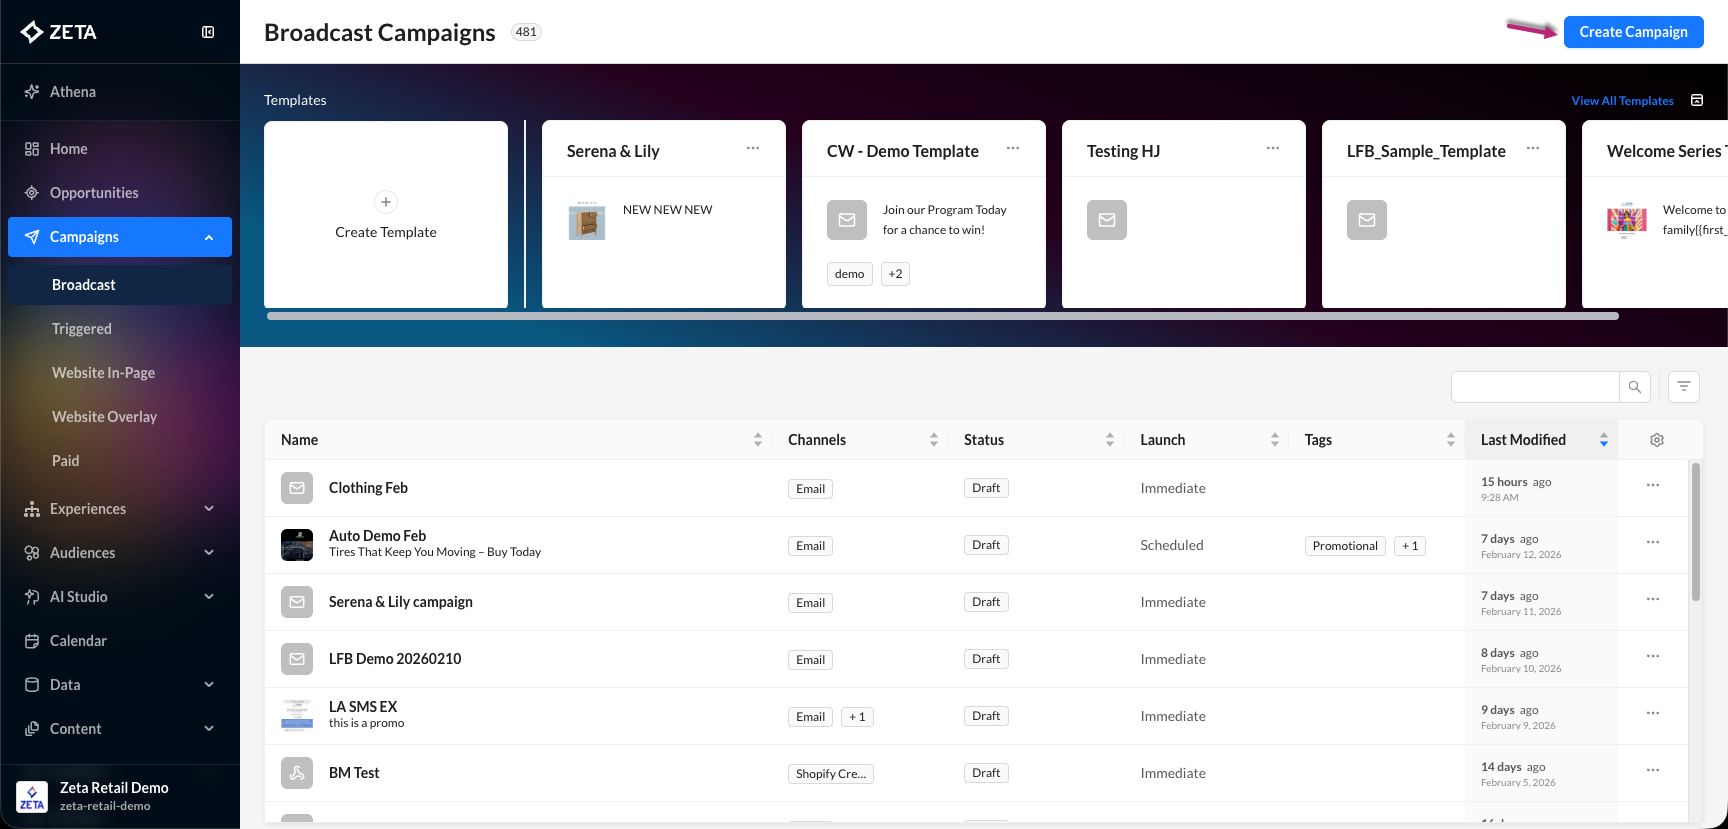Image resolution: width=1728 pixels, height=829 pixels.
Task: Click the horizontal templates scrollbar
Action: [942, 316]
